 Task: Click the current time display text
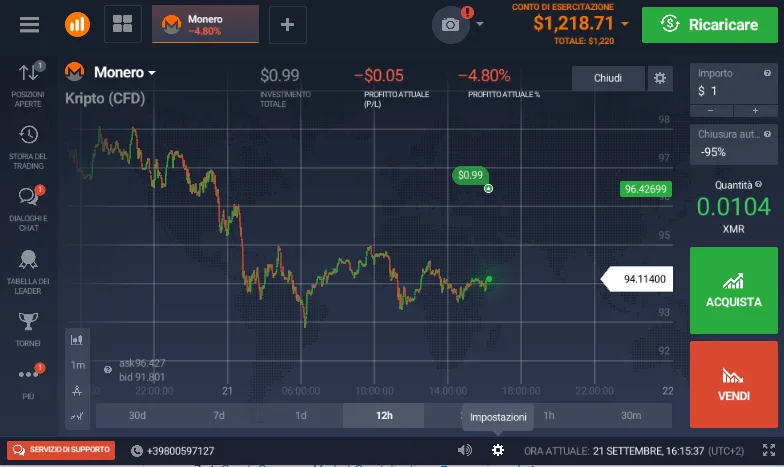[x=634, y=451]
